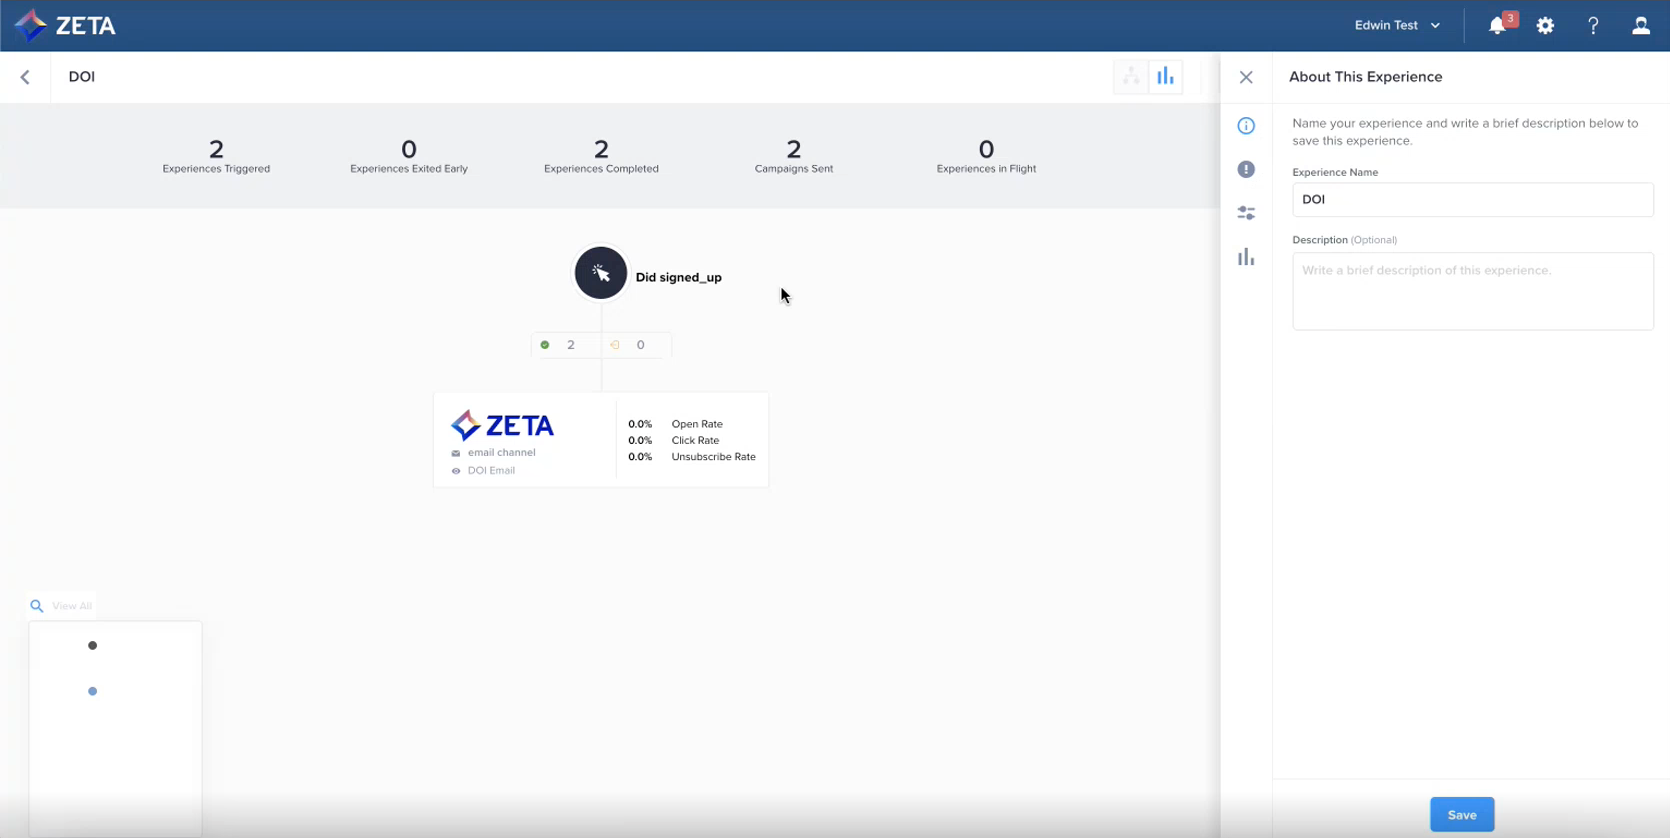Viewport: 1670px width, 838px height.
Task: Click the Description text area
Action: coord(1472,291)
